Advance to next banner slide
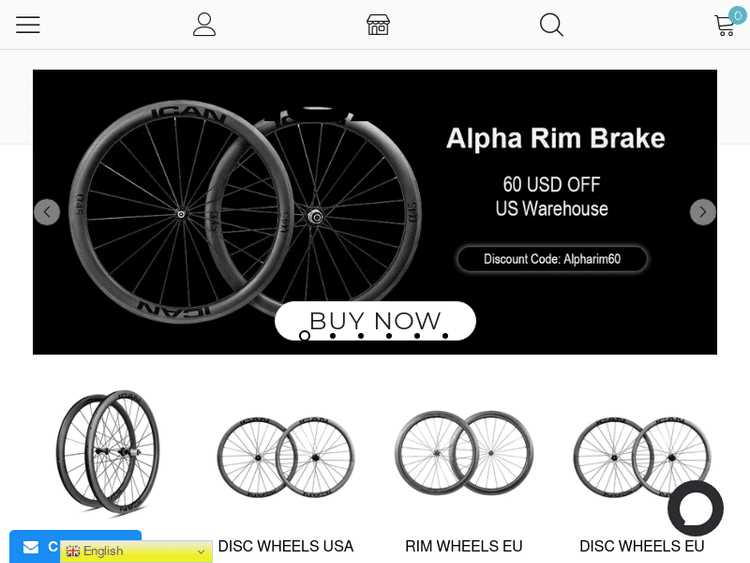 click(x=703, y=212)
